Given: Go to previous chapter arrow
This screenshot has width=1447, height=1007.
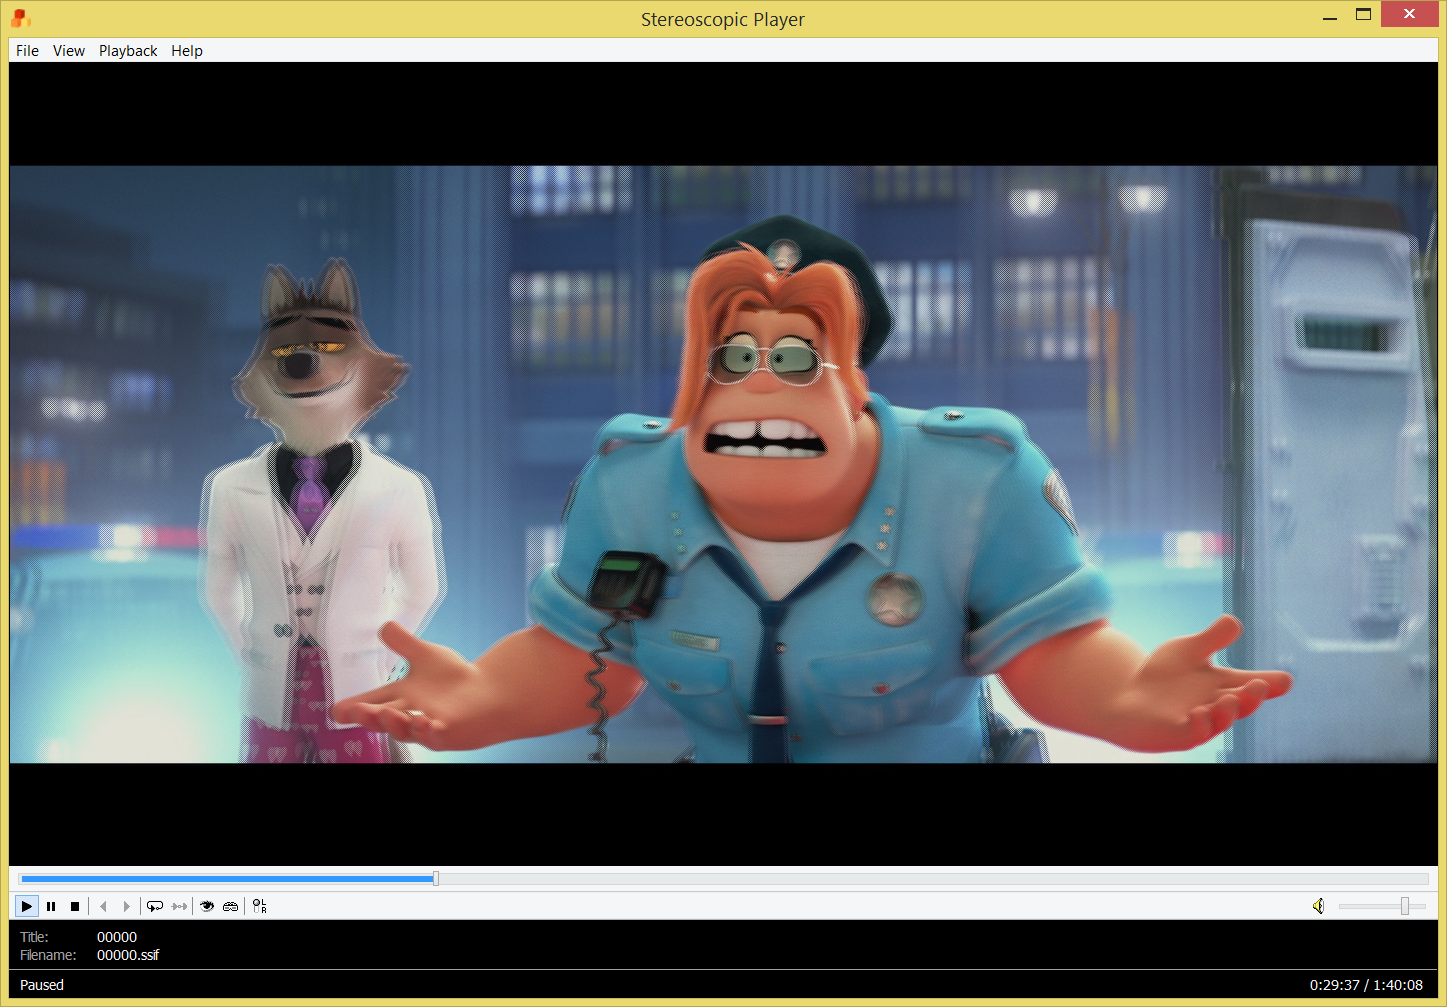Looking at the screenshot, I should click(x=103, y=906).
